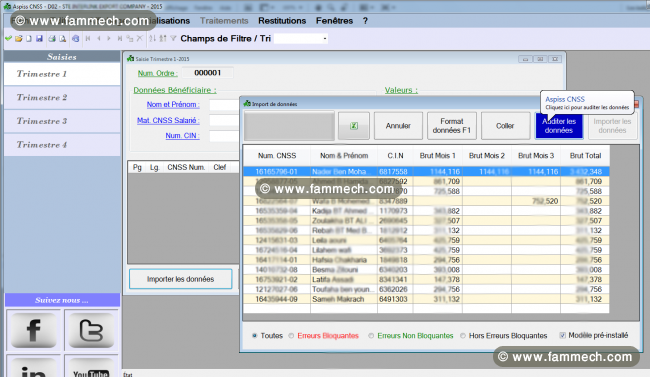The width and height of the screenshot is (650, 377).
Task: Click Importer les données in Saisie window
Action: [180, 279]
